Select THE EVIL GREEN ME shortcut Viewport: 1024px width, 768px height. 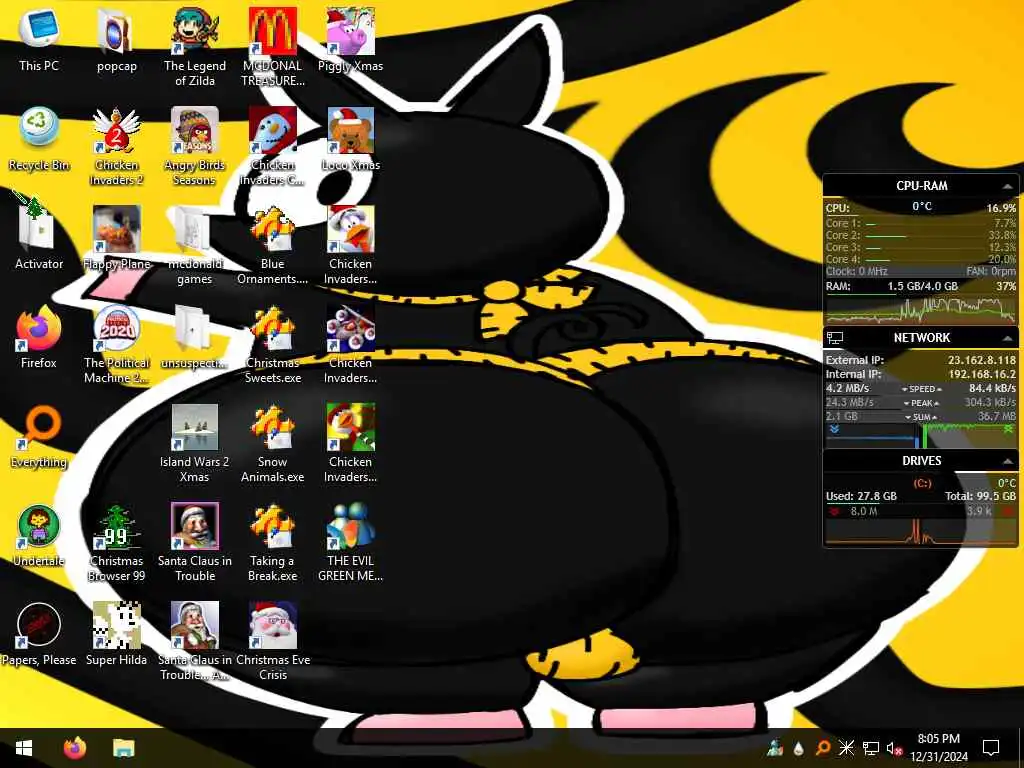click(x=350, y=543)
